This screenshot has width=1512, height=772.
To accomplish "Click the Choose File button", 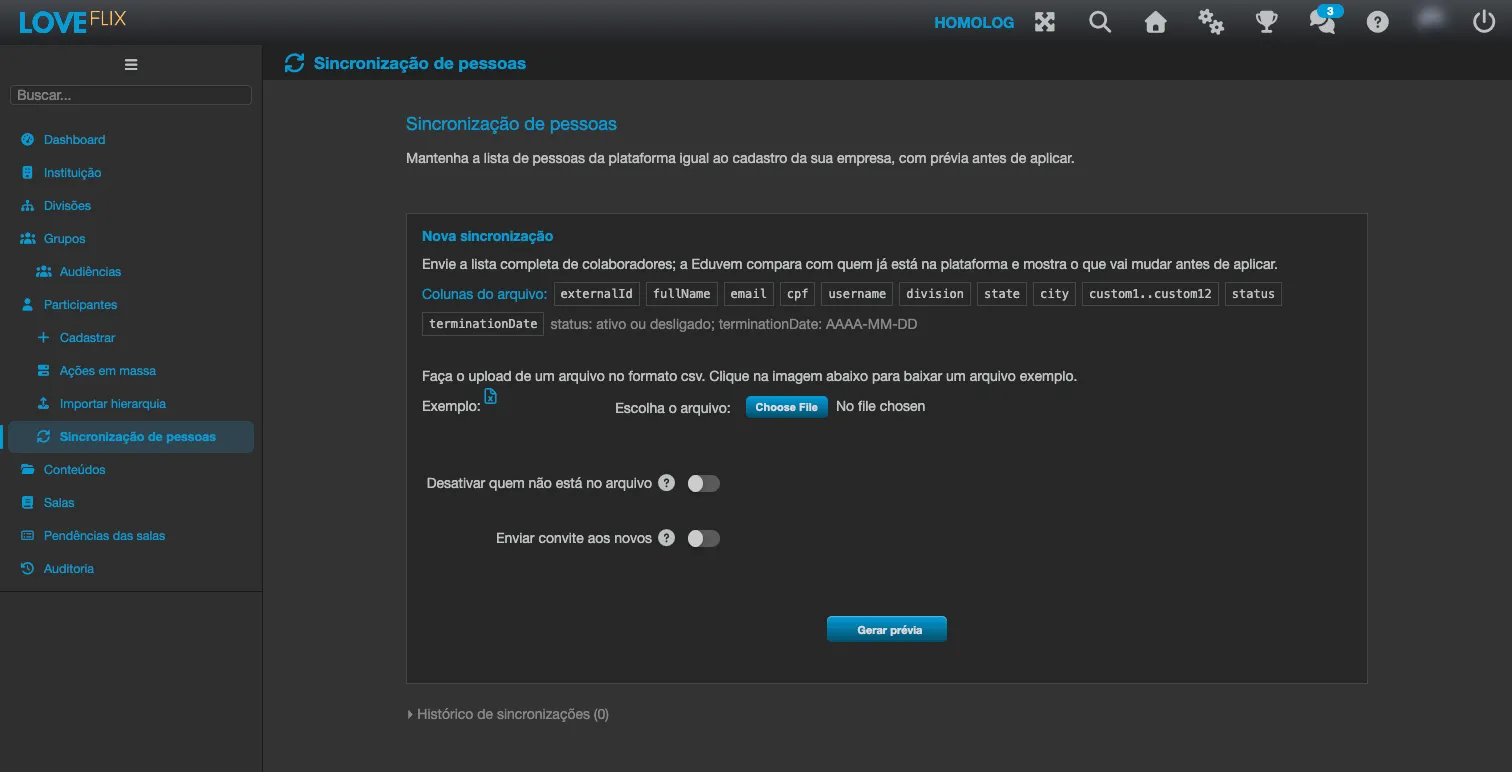I will [787, 407].
